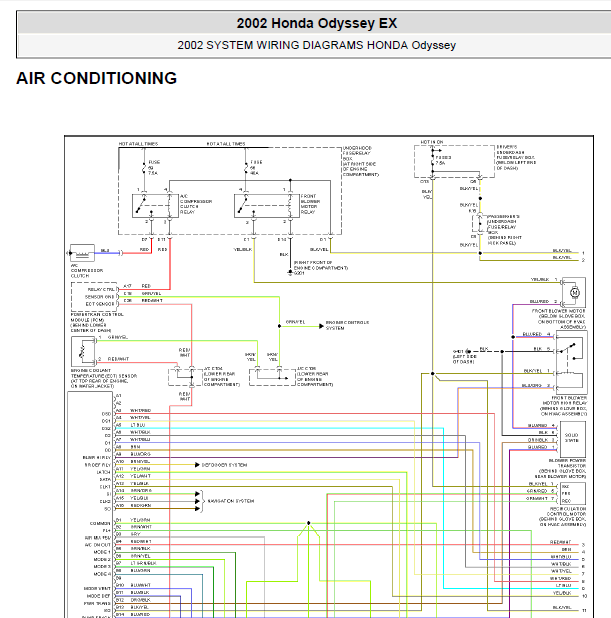Click the A/C compressor clutch component symbol
This screenshot has height=618, width=611.
82,253
